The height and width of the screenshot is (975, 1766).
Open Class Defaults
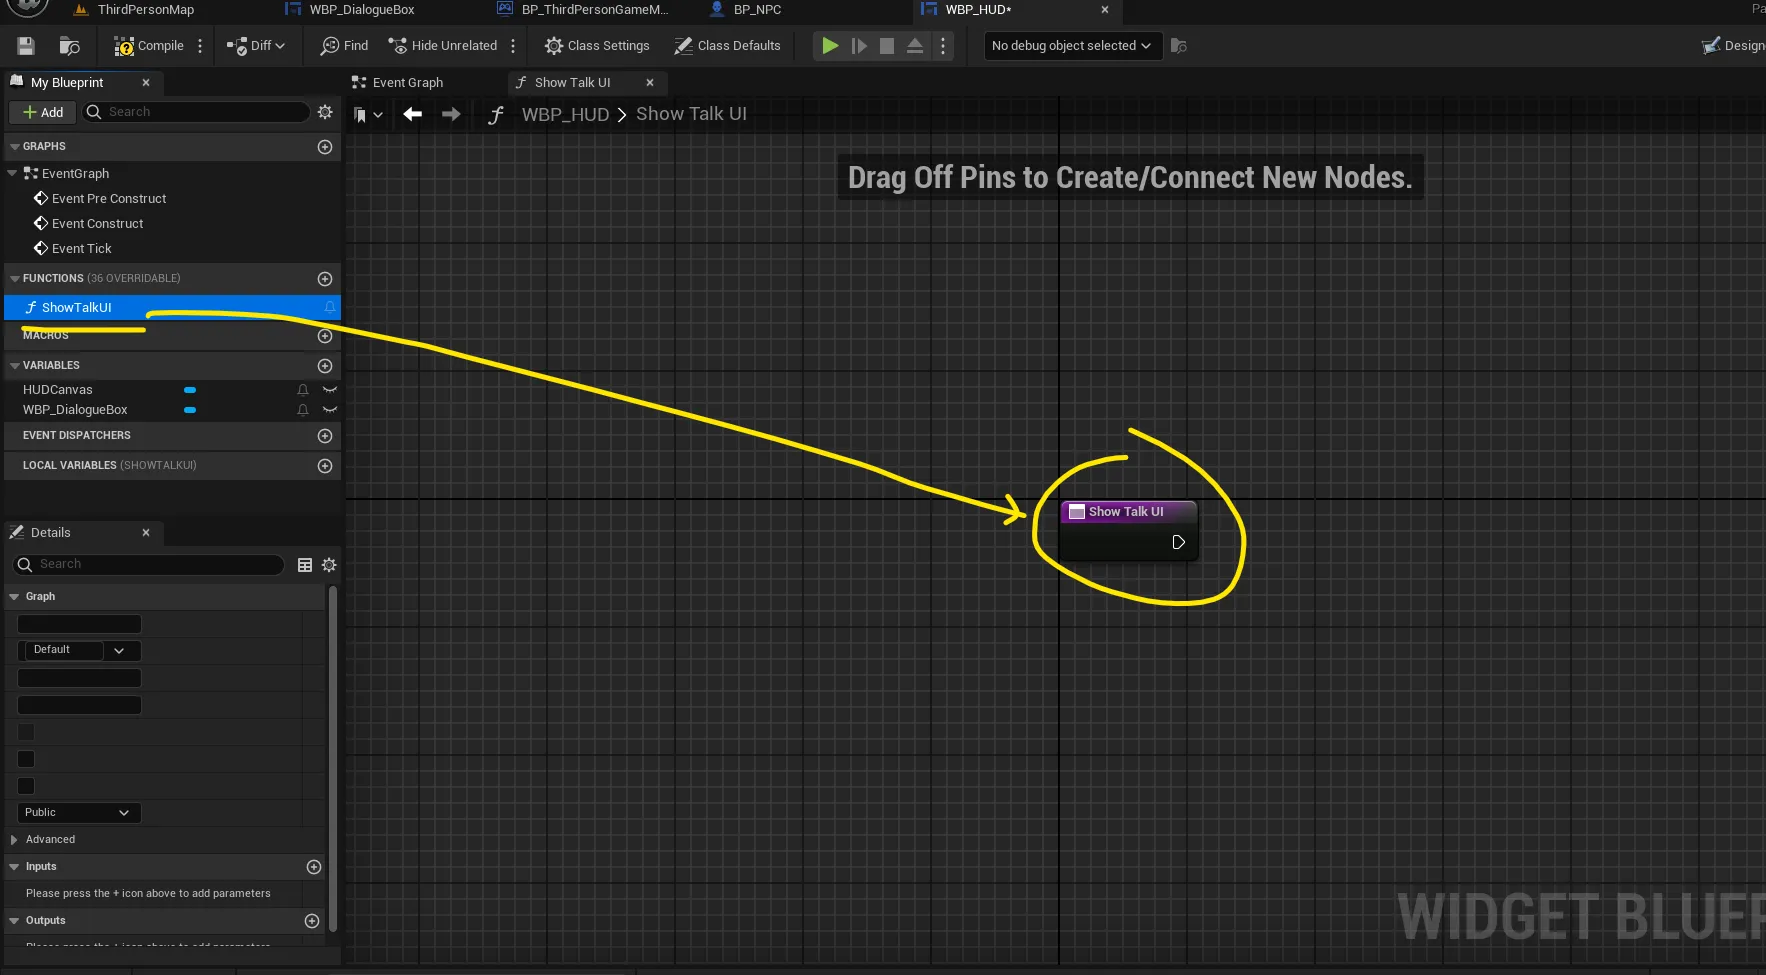click(727, 46)
